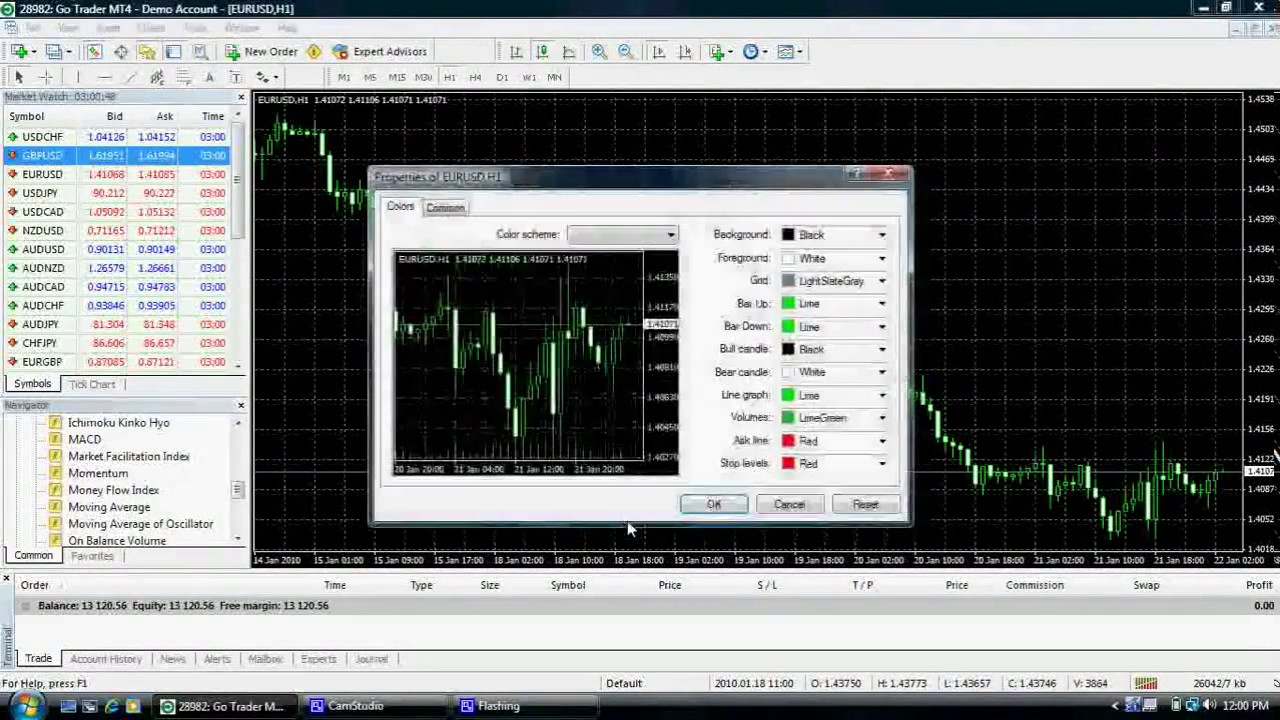Select the Momentum indicator in Navigator
Screen dimensions: 1280x720
[98, 474]
